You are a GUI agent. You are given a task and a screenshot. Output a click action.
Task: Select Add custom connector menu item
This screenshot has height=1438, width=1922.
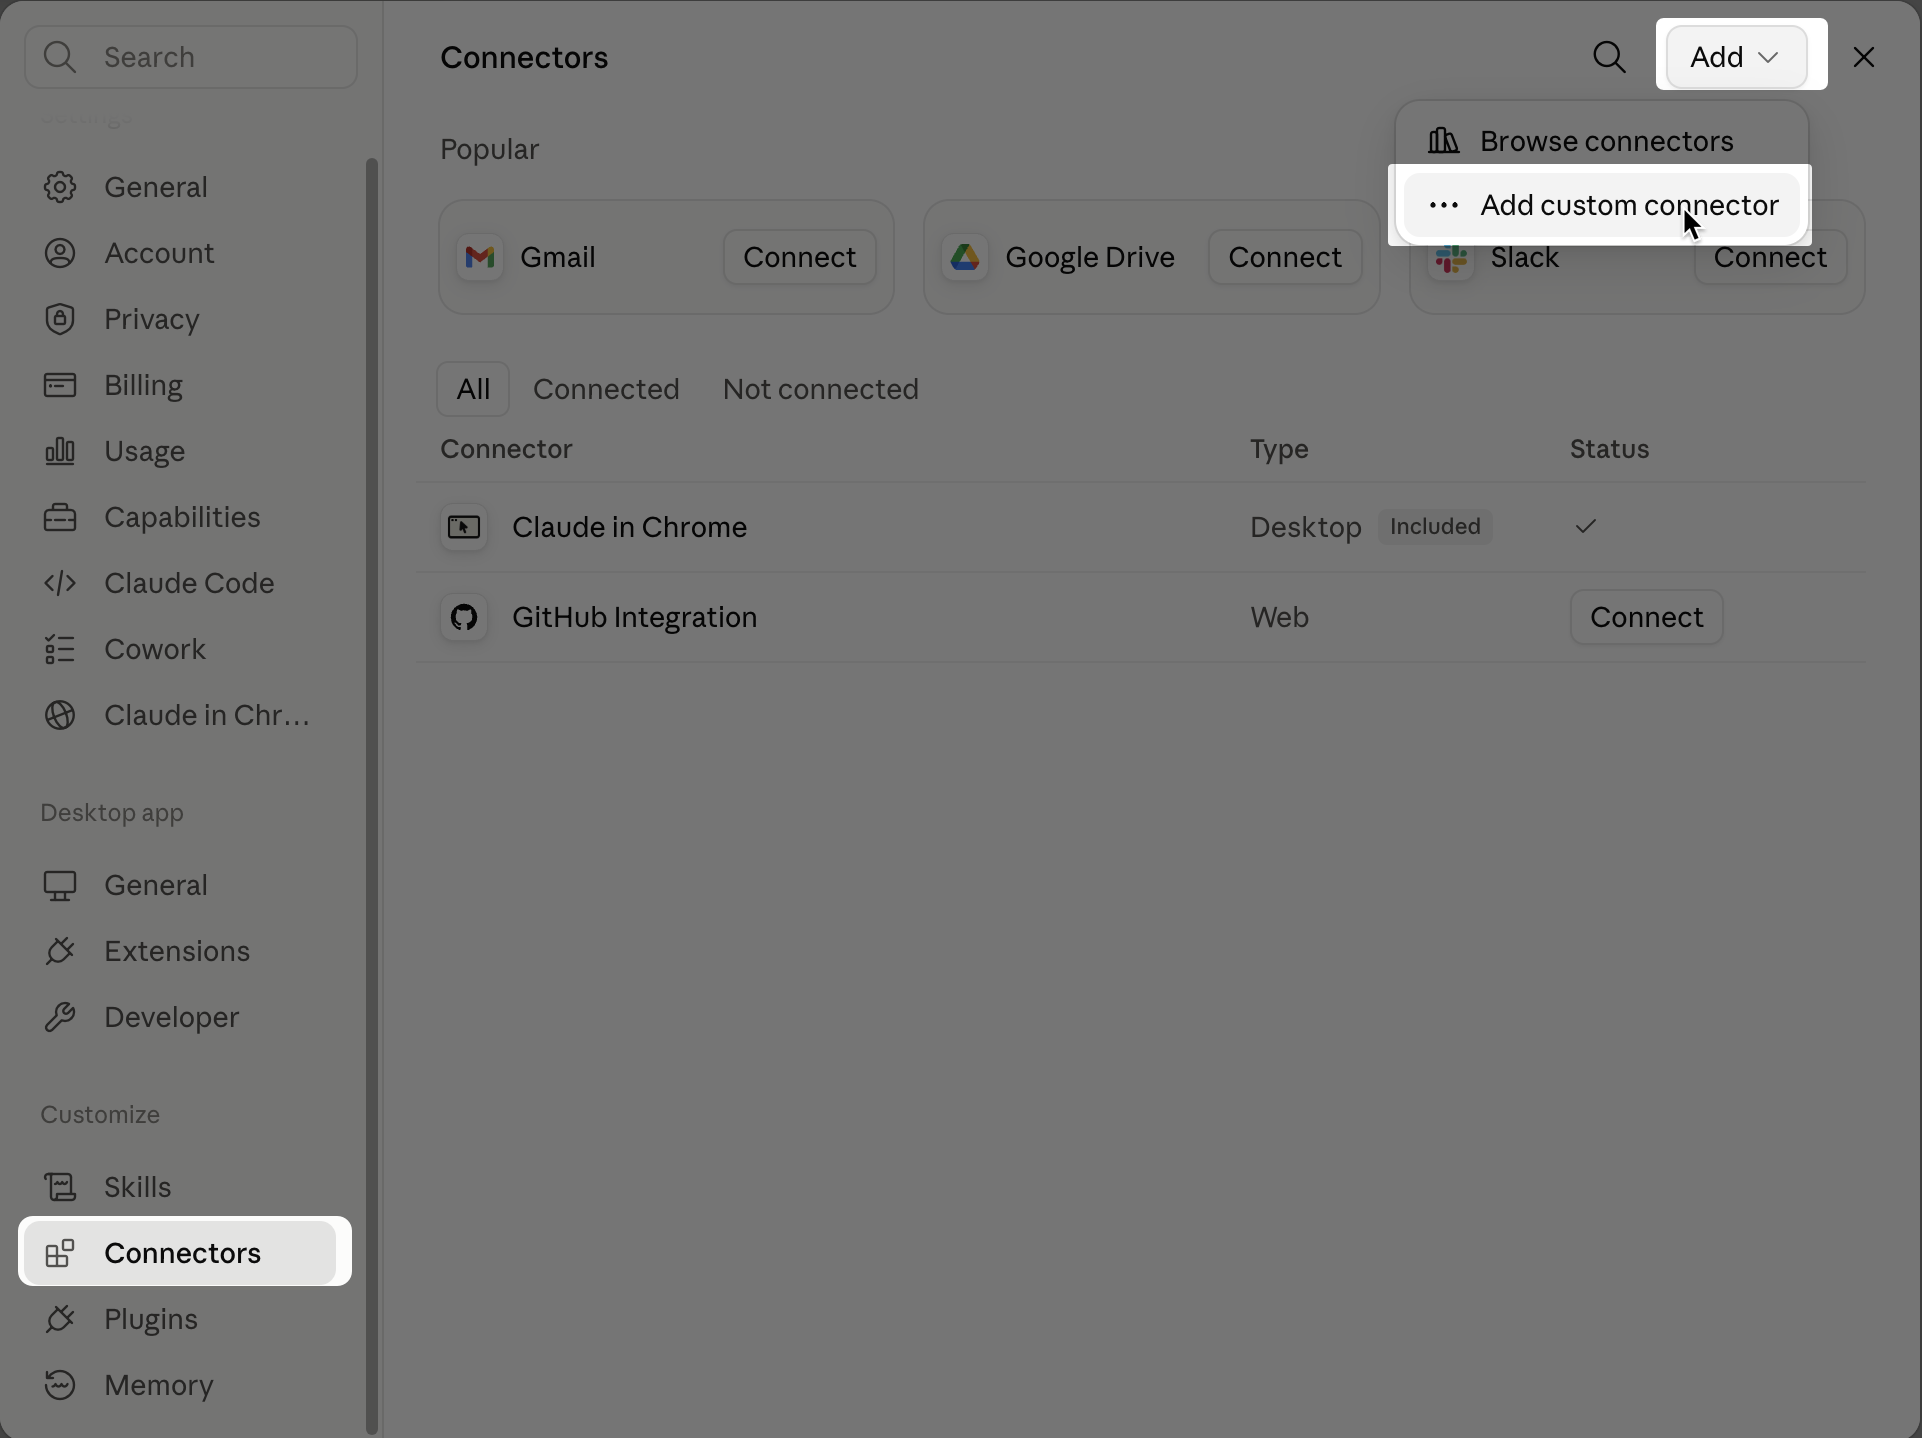coord(1601,205)
